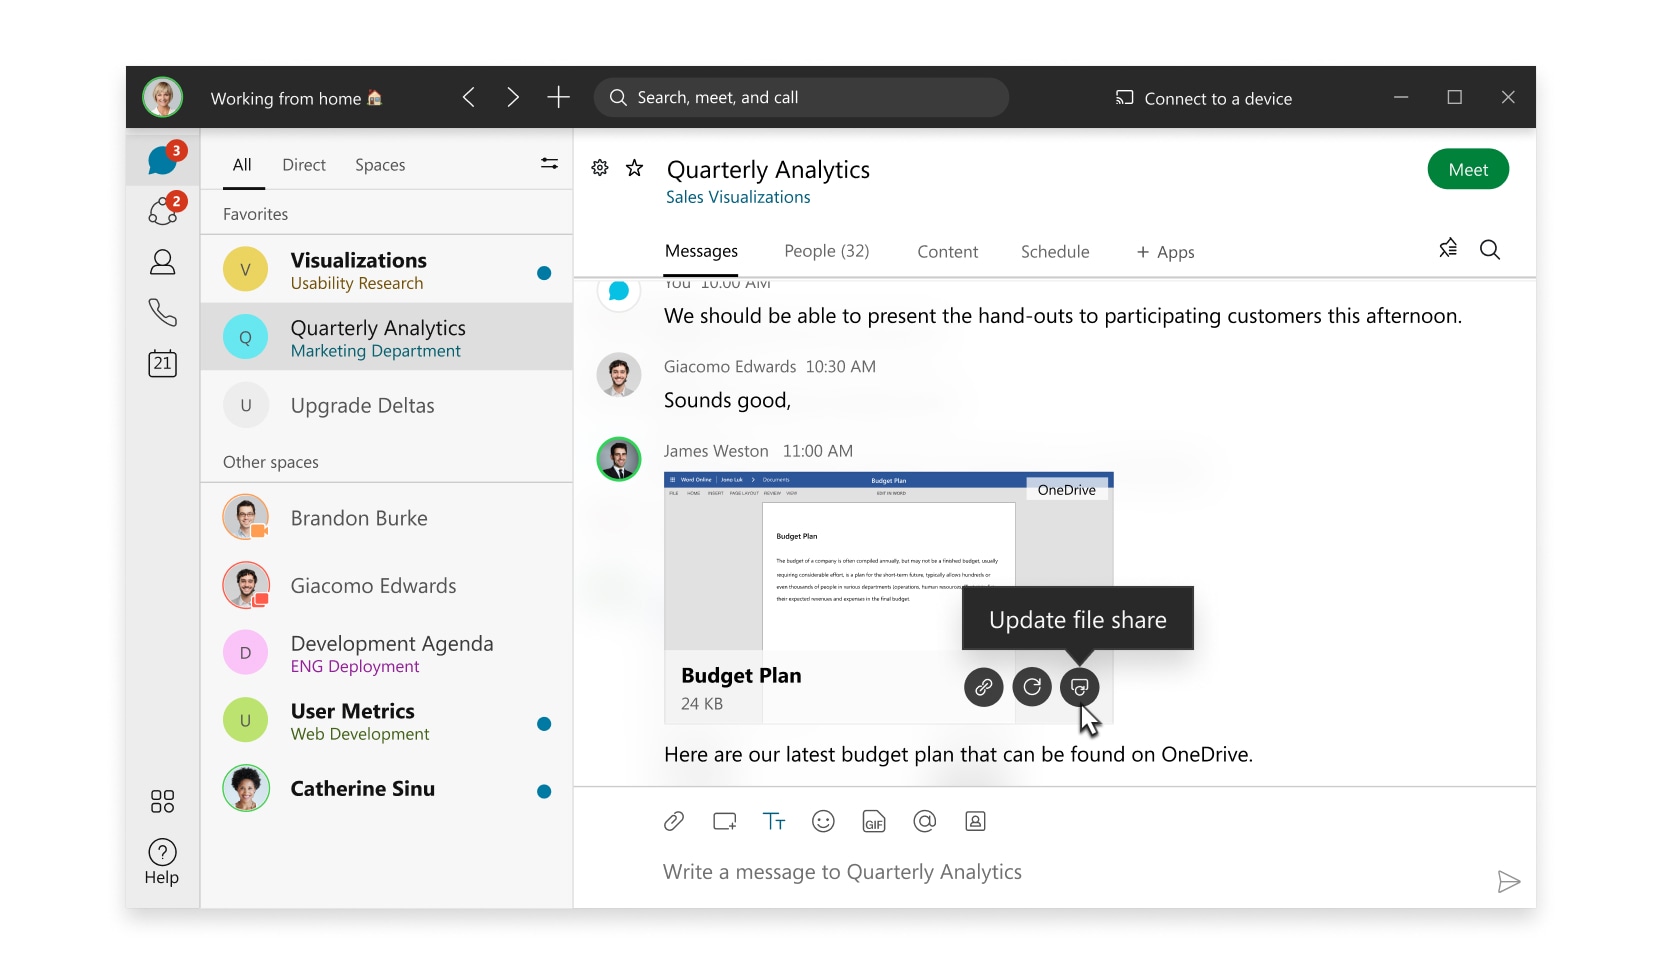Expand the Other spaces section
The image size is (1664, 976).
270,462
